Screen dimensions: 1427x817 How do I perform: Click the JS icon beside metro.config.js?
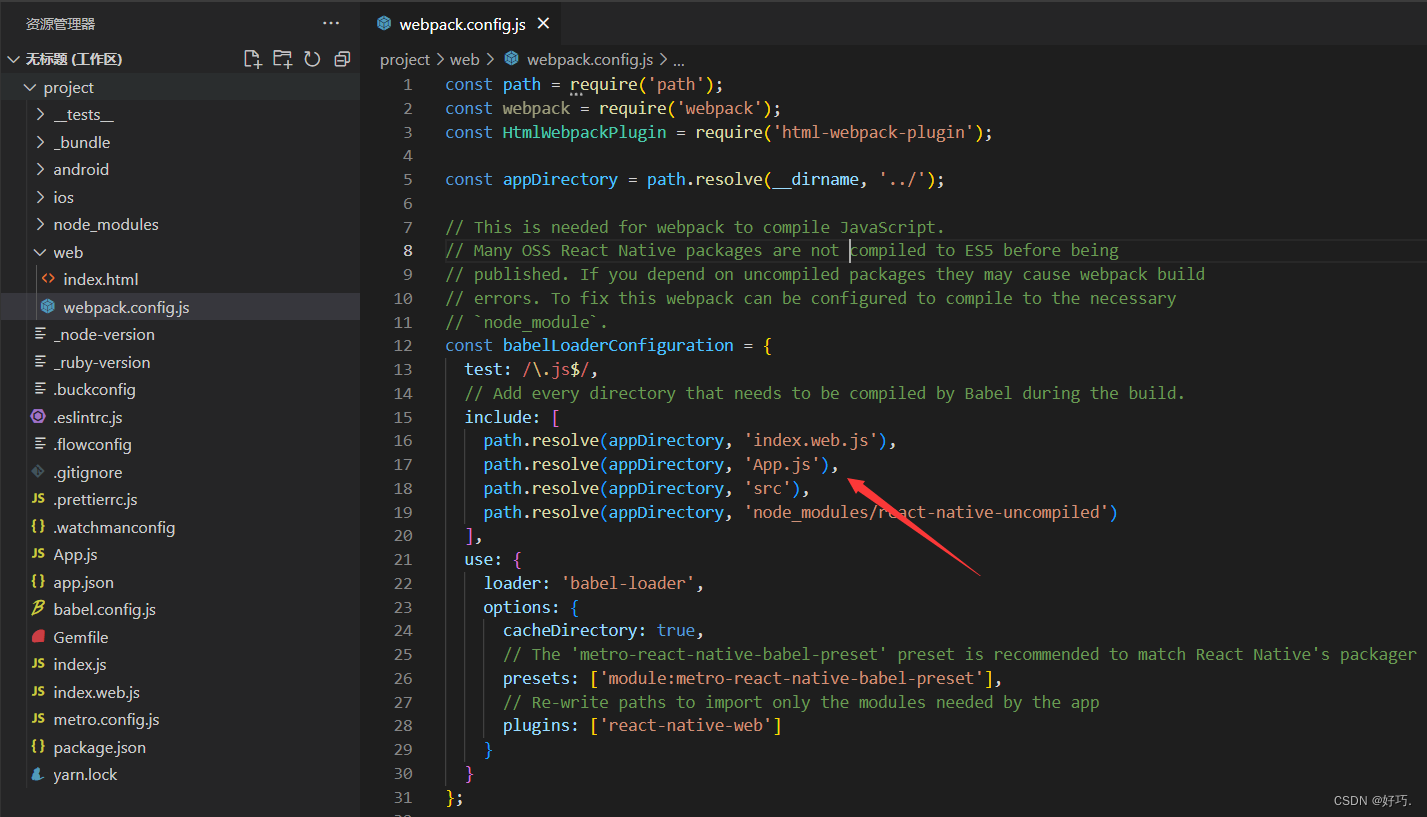(x=38, y=719)
